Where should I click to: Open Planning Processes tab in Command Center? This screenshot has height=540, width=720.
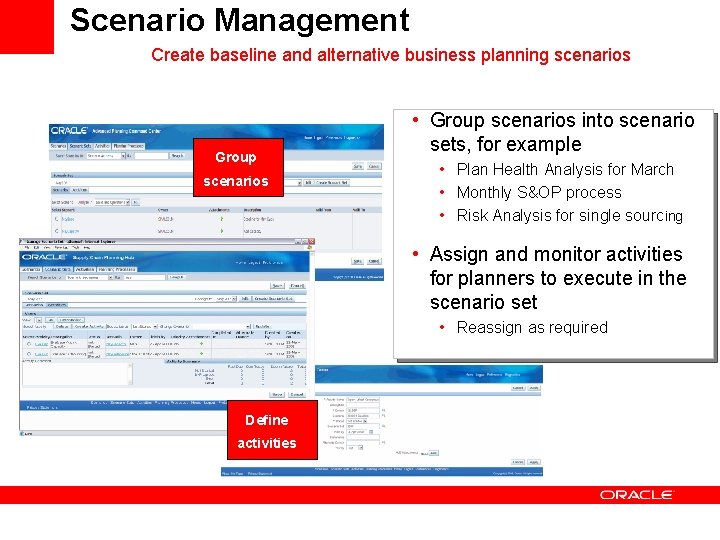tap(129, 146)
